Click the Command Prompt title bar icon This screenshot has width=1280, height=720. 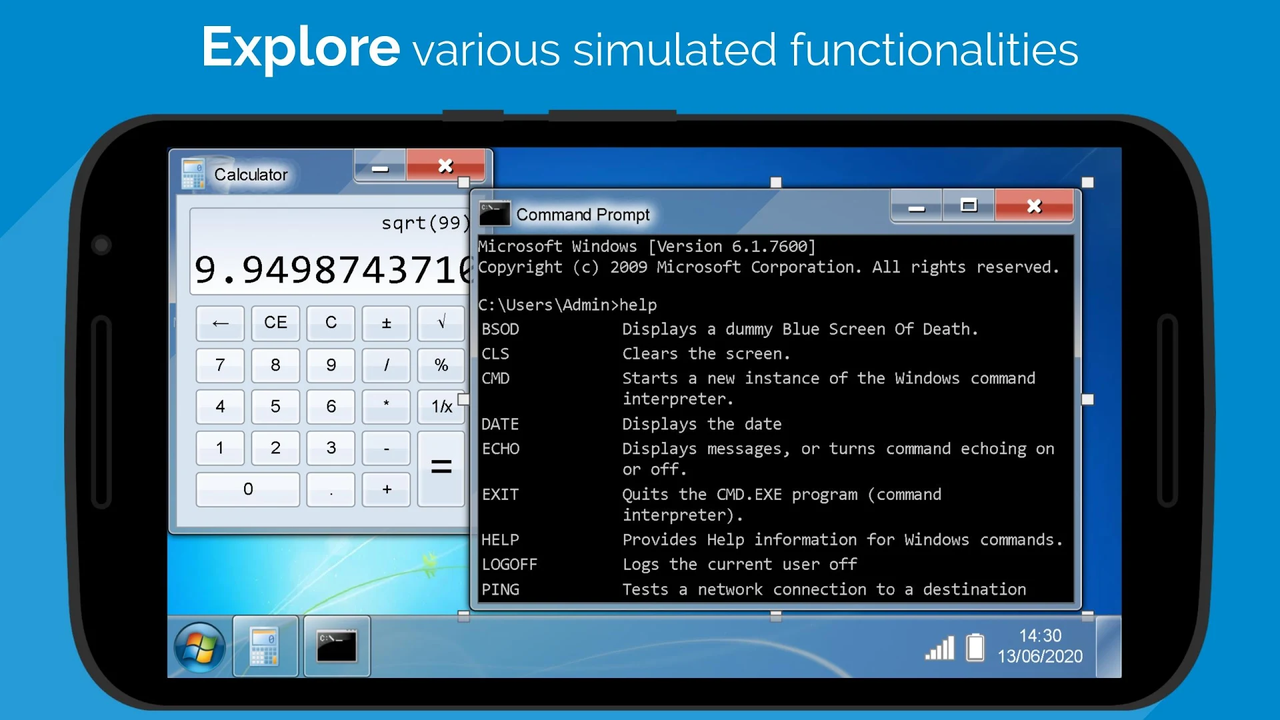[494, 214]
